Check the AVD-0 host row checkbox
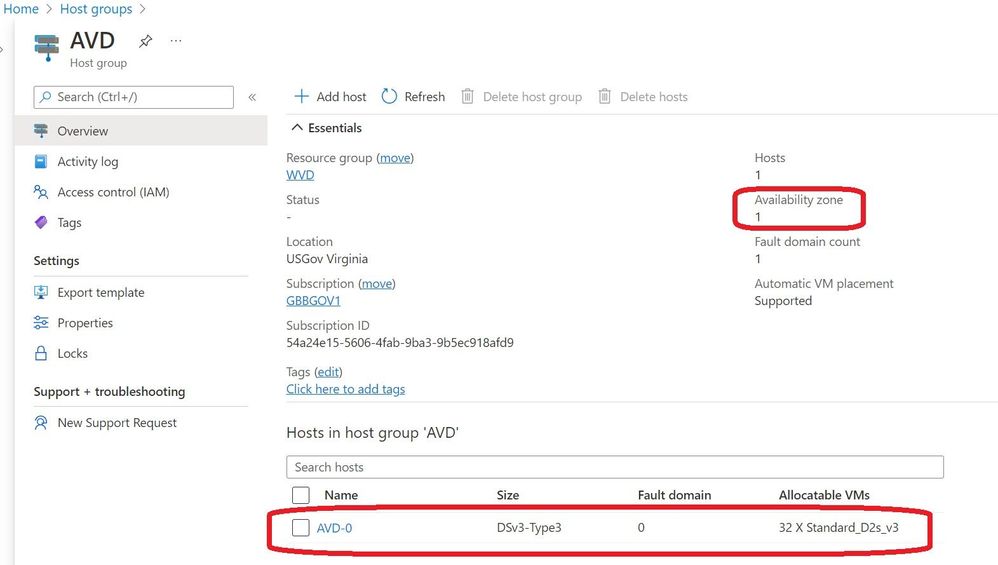The height and width of the screenshot is (565, 998). [x=301, y=528]
